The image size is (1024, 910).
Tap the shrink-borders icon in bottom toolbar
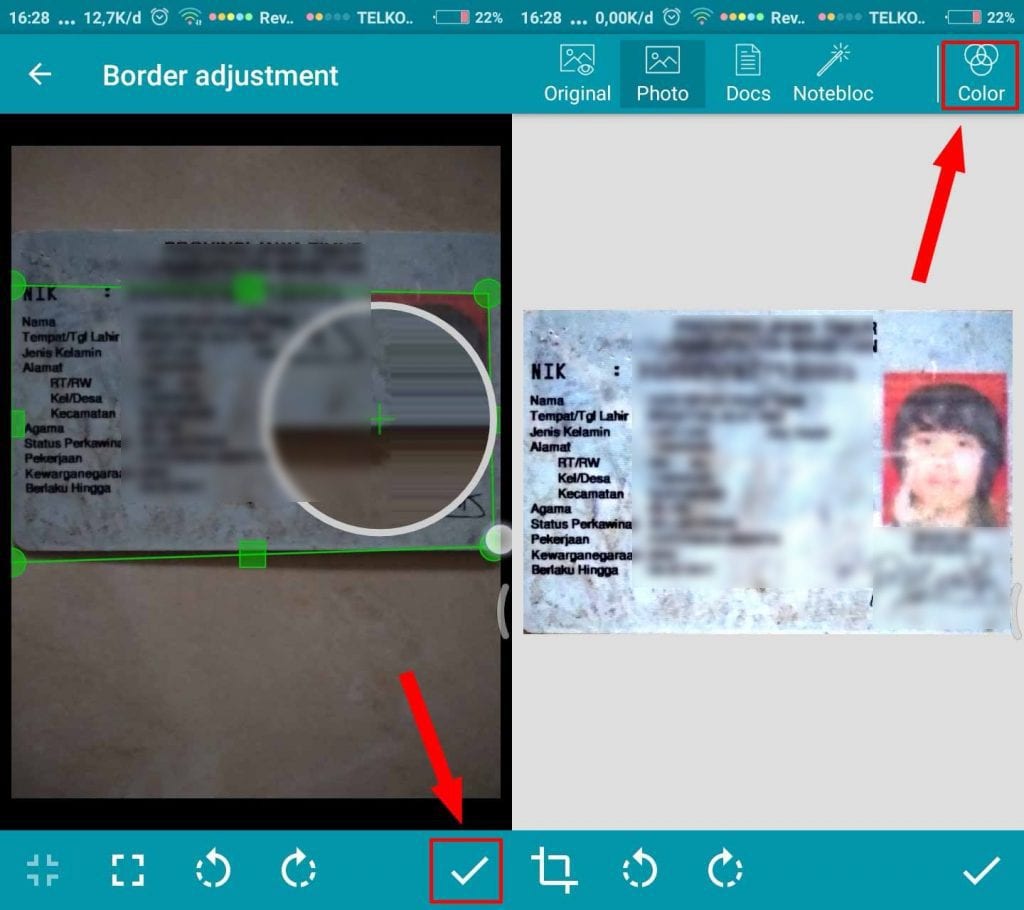pyautogui.click(x=42, y=870)
